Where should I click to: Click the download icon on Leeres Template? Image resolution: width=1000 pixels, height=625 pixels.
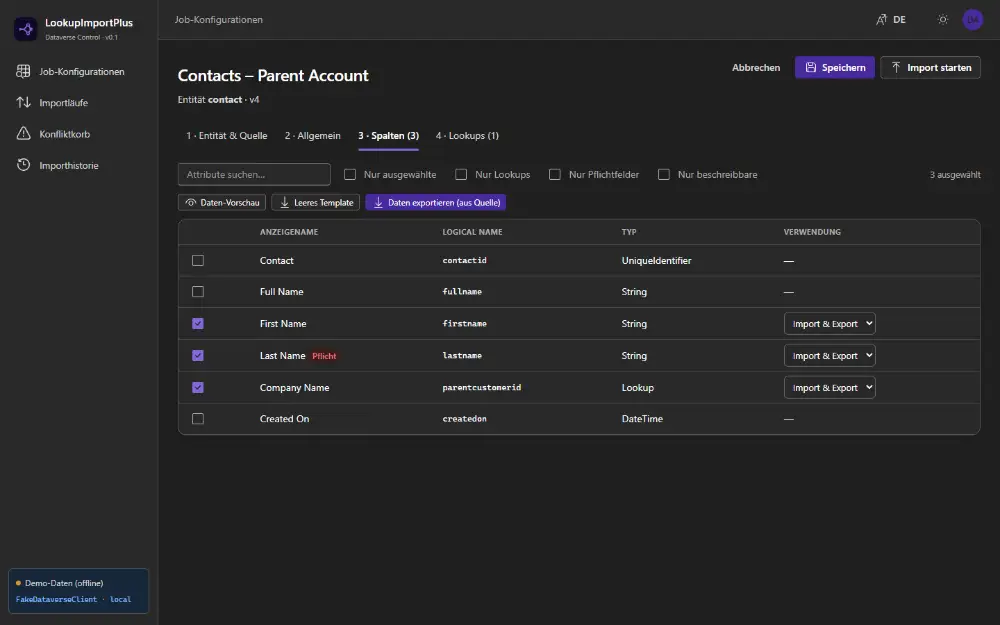tap(284, 202)
